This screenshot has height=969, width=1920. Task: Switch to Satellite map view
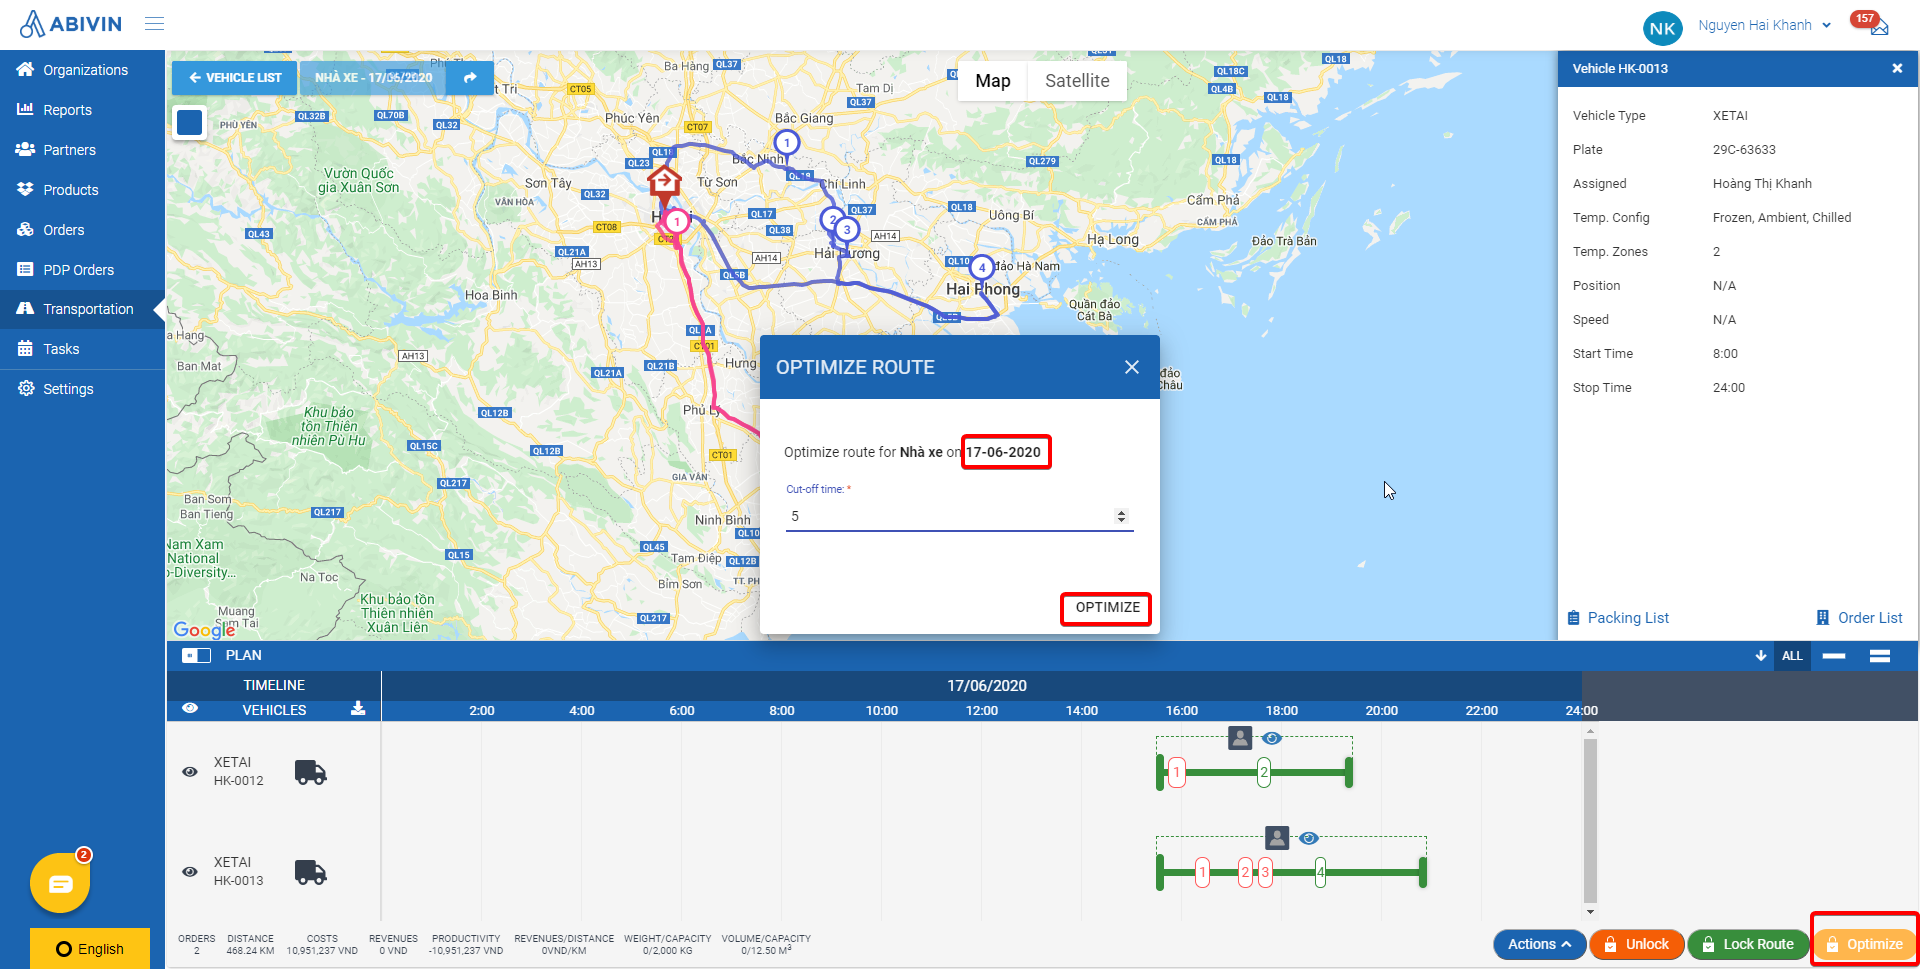click(1077, 80)
